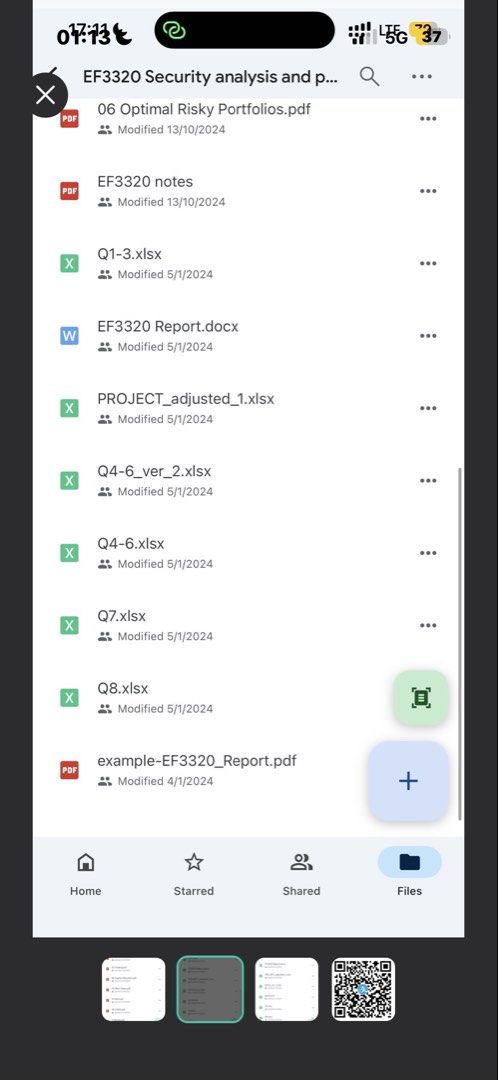
Task: Open more options for EF3320 Report.docx
Action: 428,335
